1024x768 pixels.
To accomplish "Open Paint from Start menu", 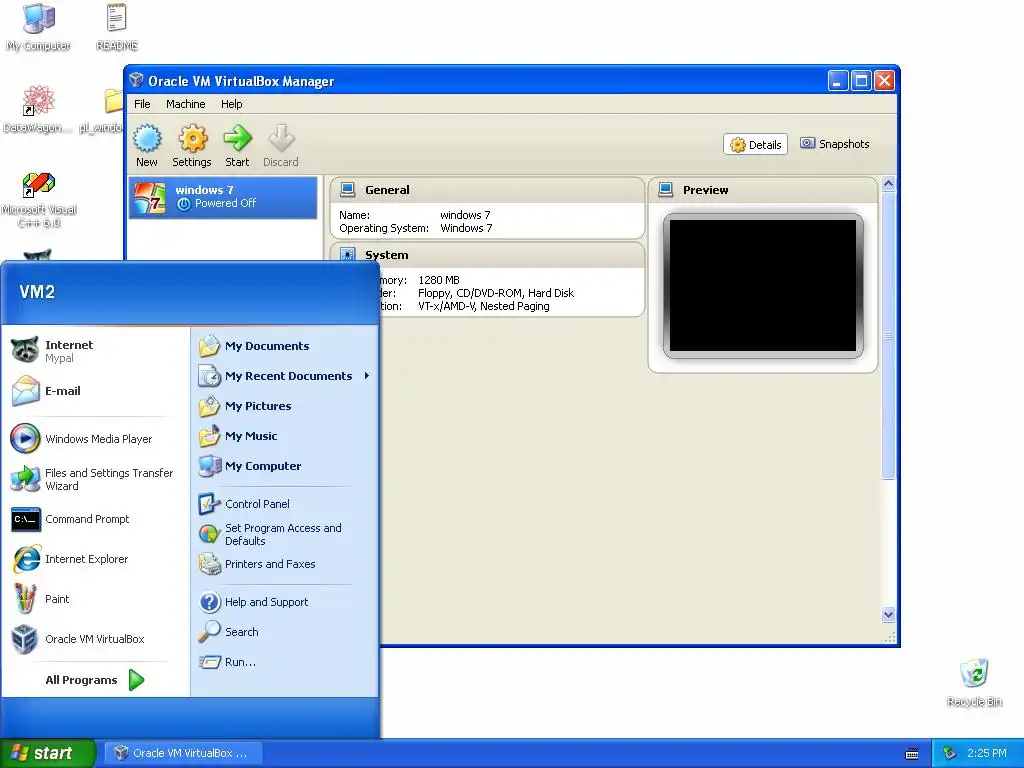I will click(97, 599).
